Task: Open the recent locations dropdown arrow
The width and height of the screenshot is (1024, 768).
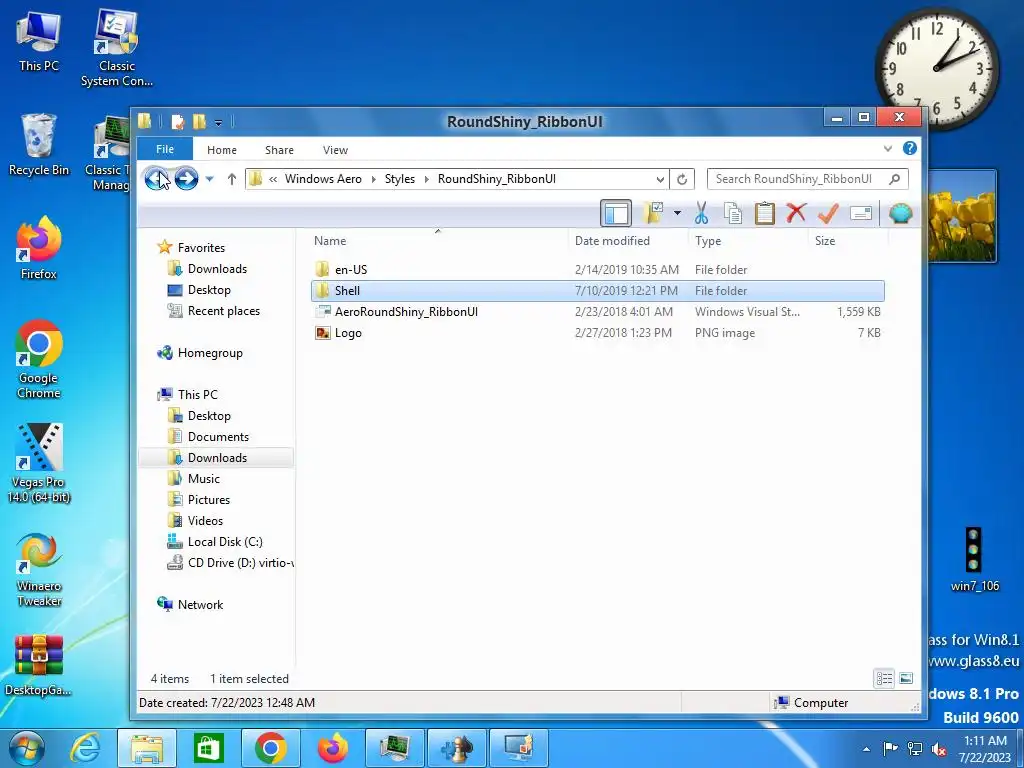Action: (x=210, y=179)
